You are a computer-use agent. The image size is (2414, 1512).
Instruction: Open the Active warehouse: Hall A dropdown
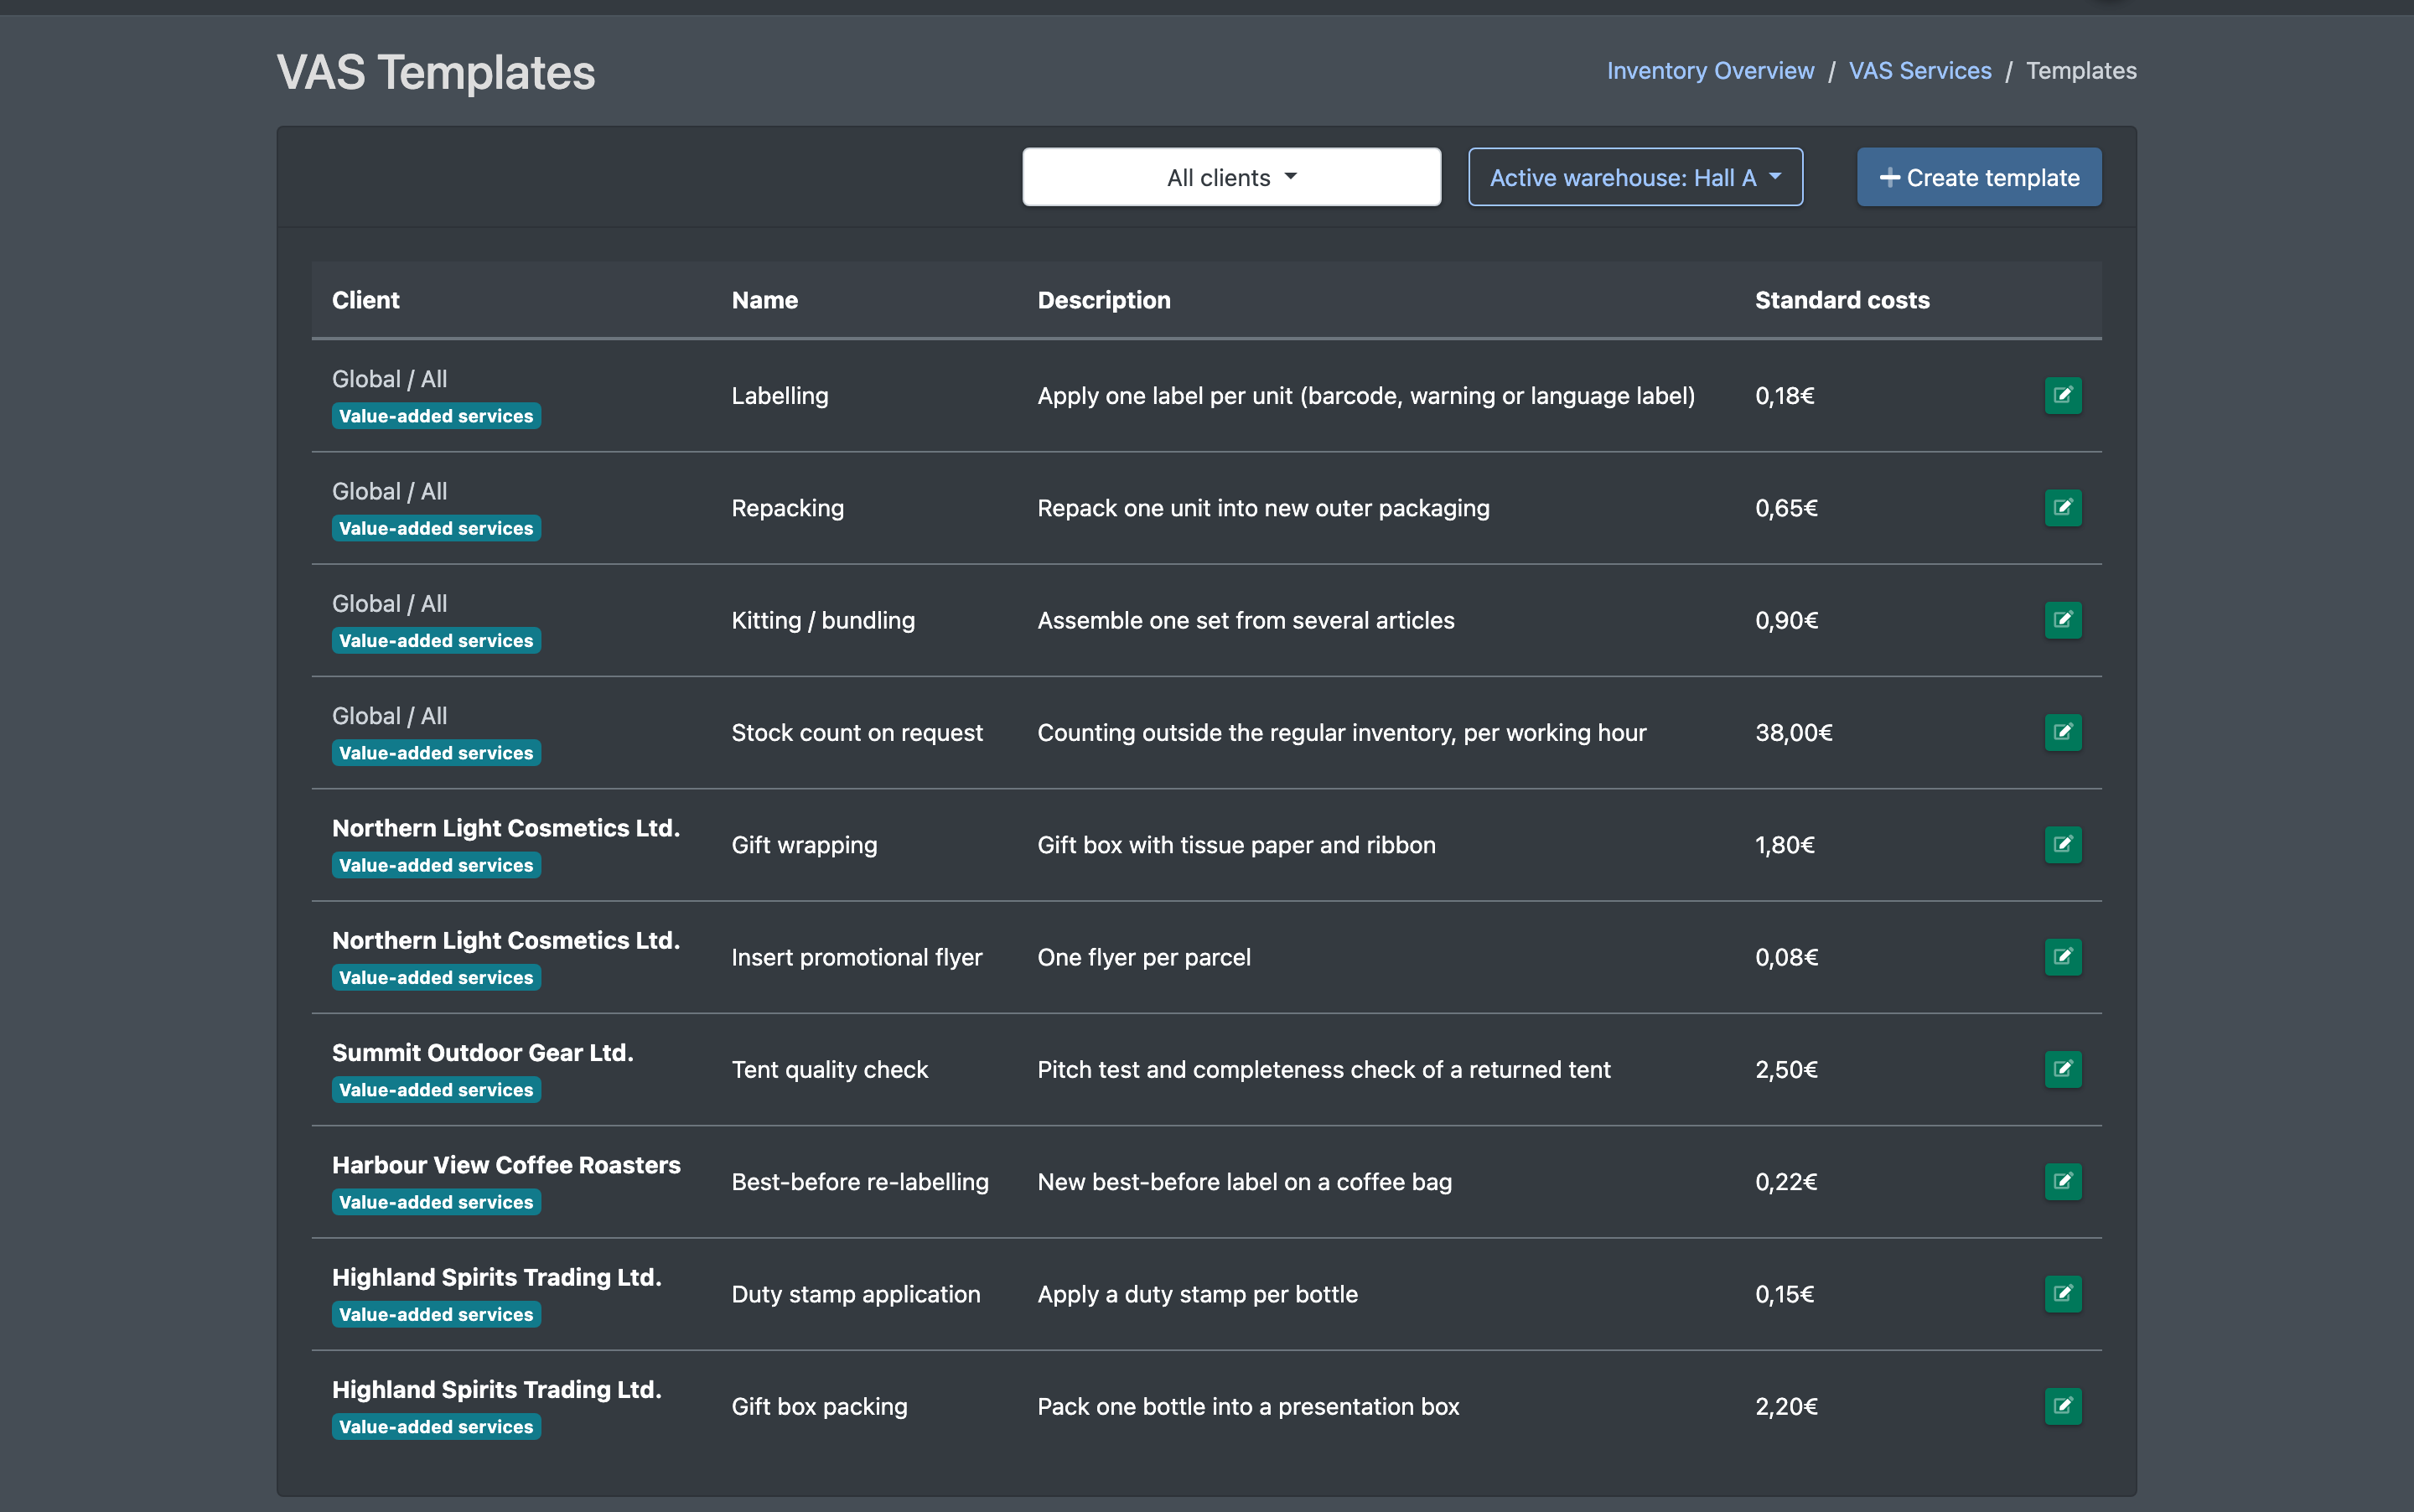click(1635, 177)
